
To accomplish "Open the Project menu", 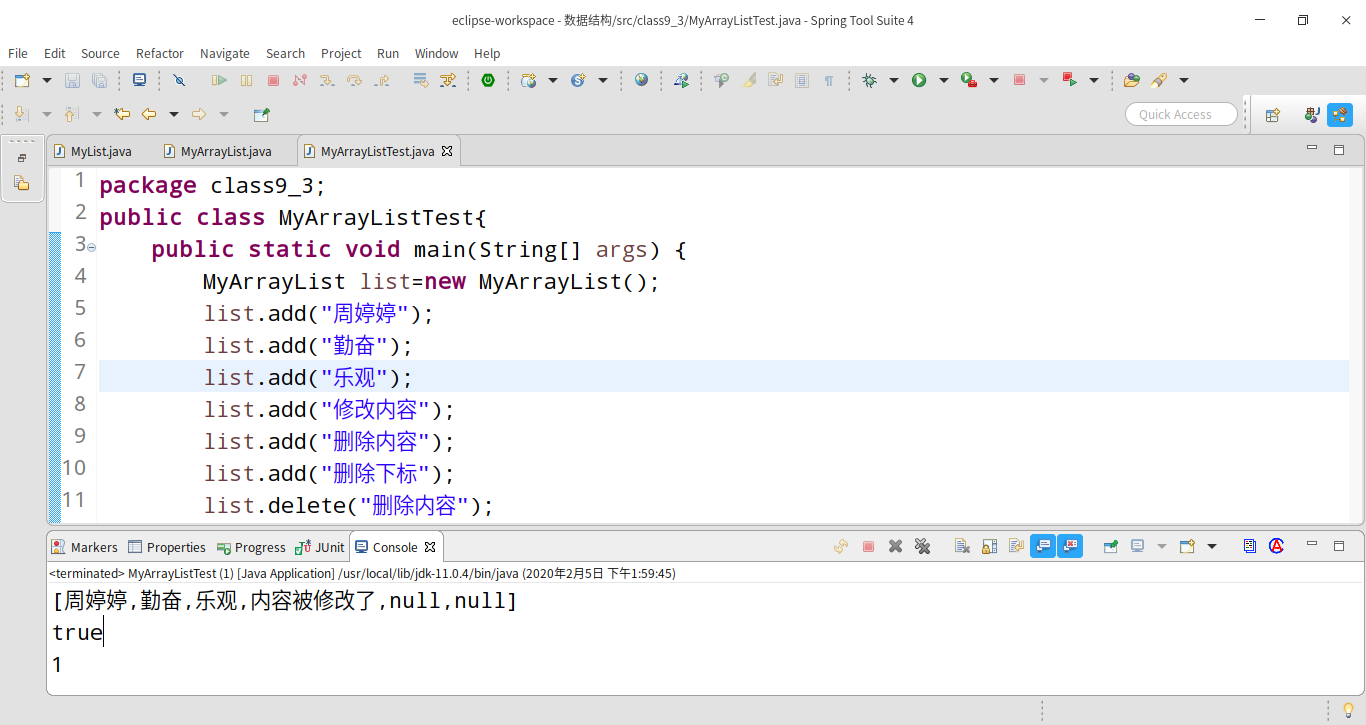I will coord(341,53).
